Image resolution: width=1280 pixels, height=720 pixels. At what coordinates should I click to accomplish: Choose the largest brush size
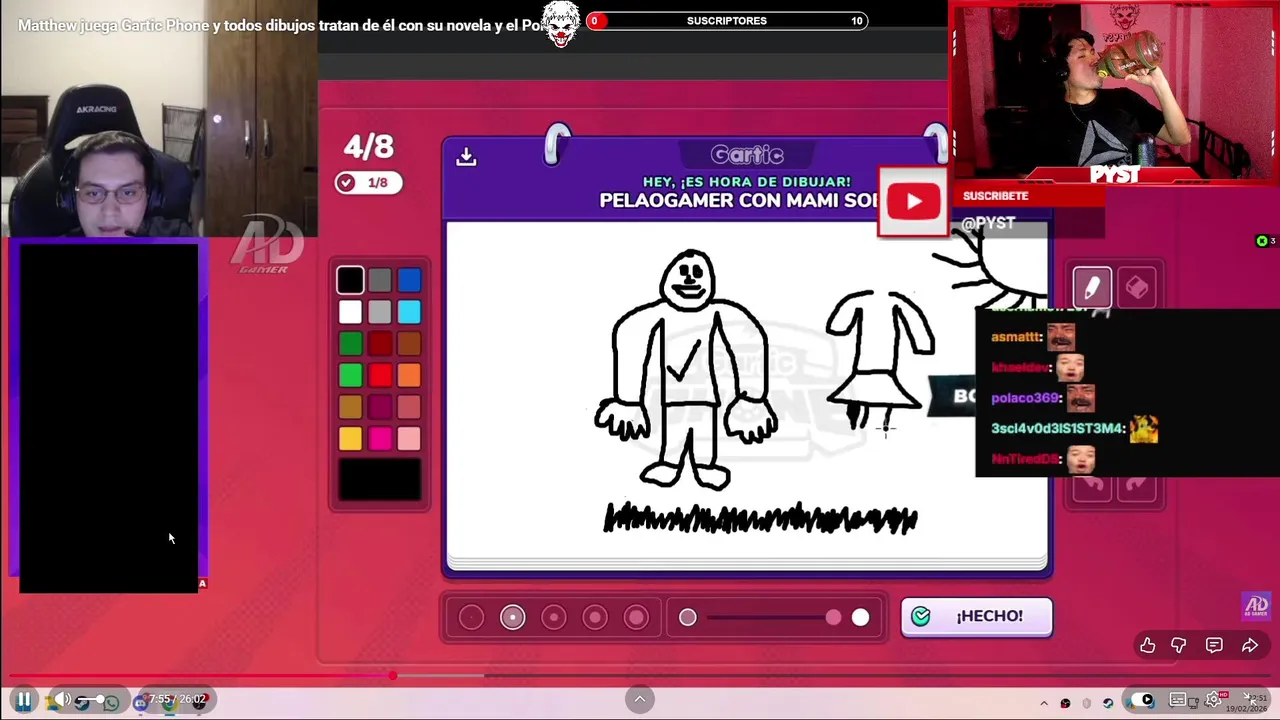point(636,618)
